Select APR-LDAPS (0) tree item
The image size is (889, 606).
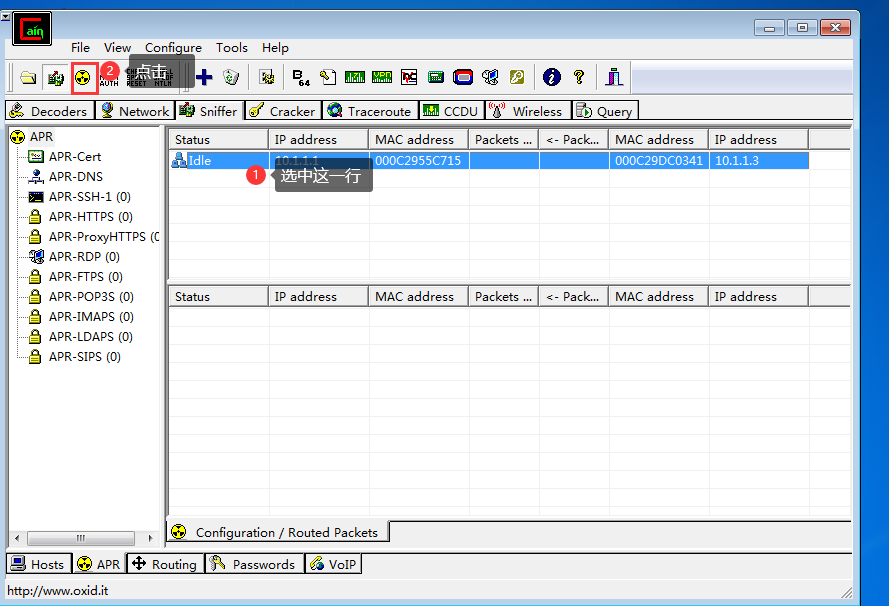[x=91, y=337]
